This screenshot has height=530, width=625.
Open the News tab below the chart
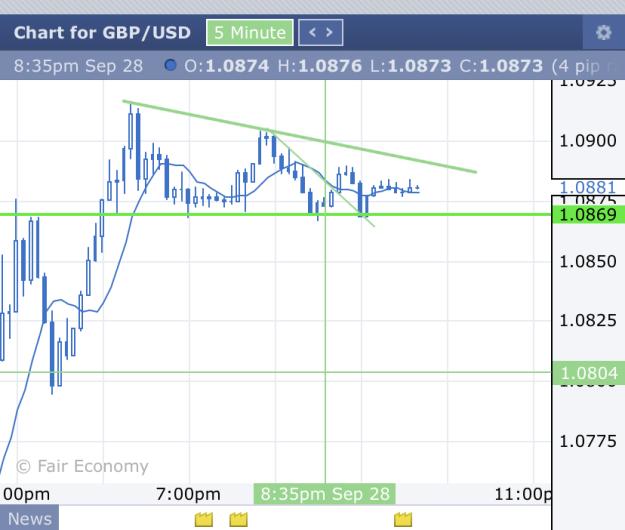(x=29, y=519)
